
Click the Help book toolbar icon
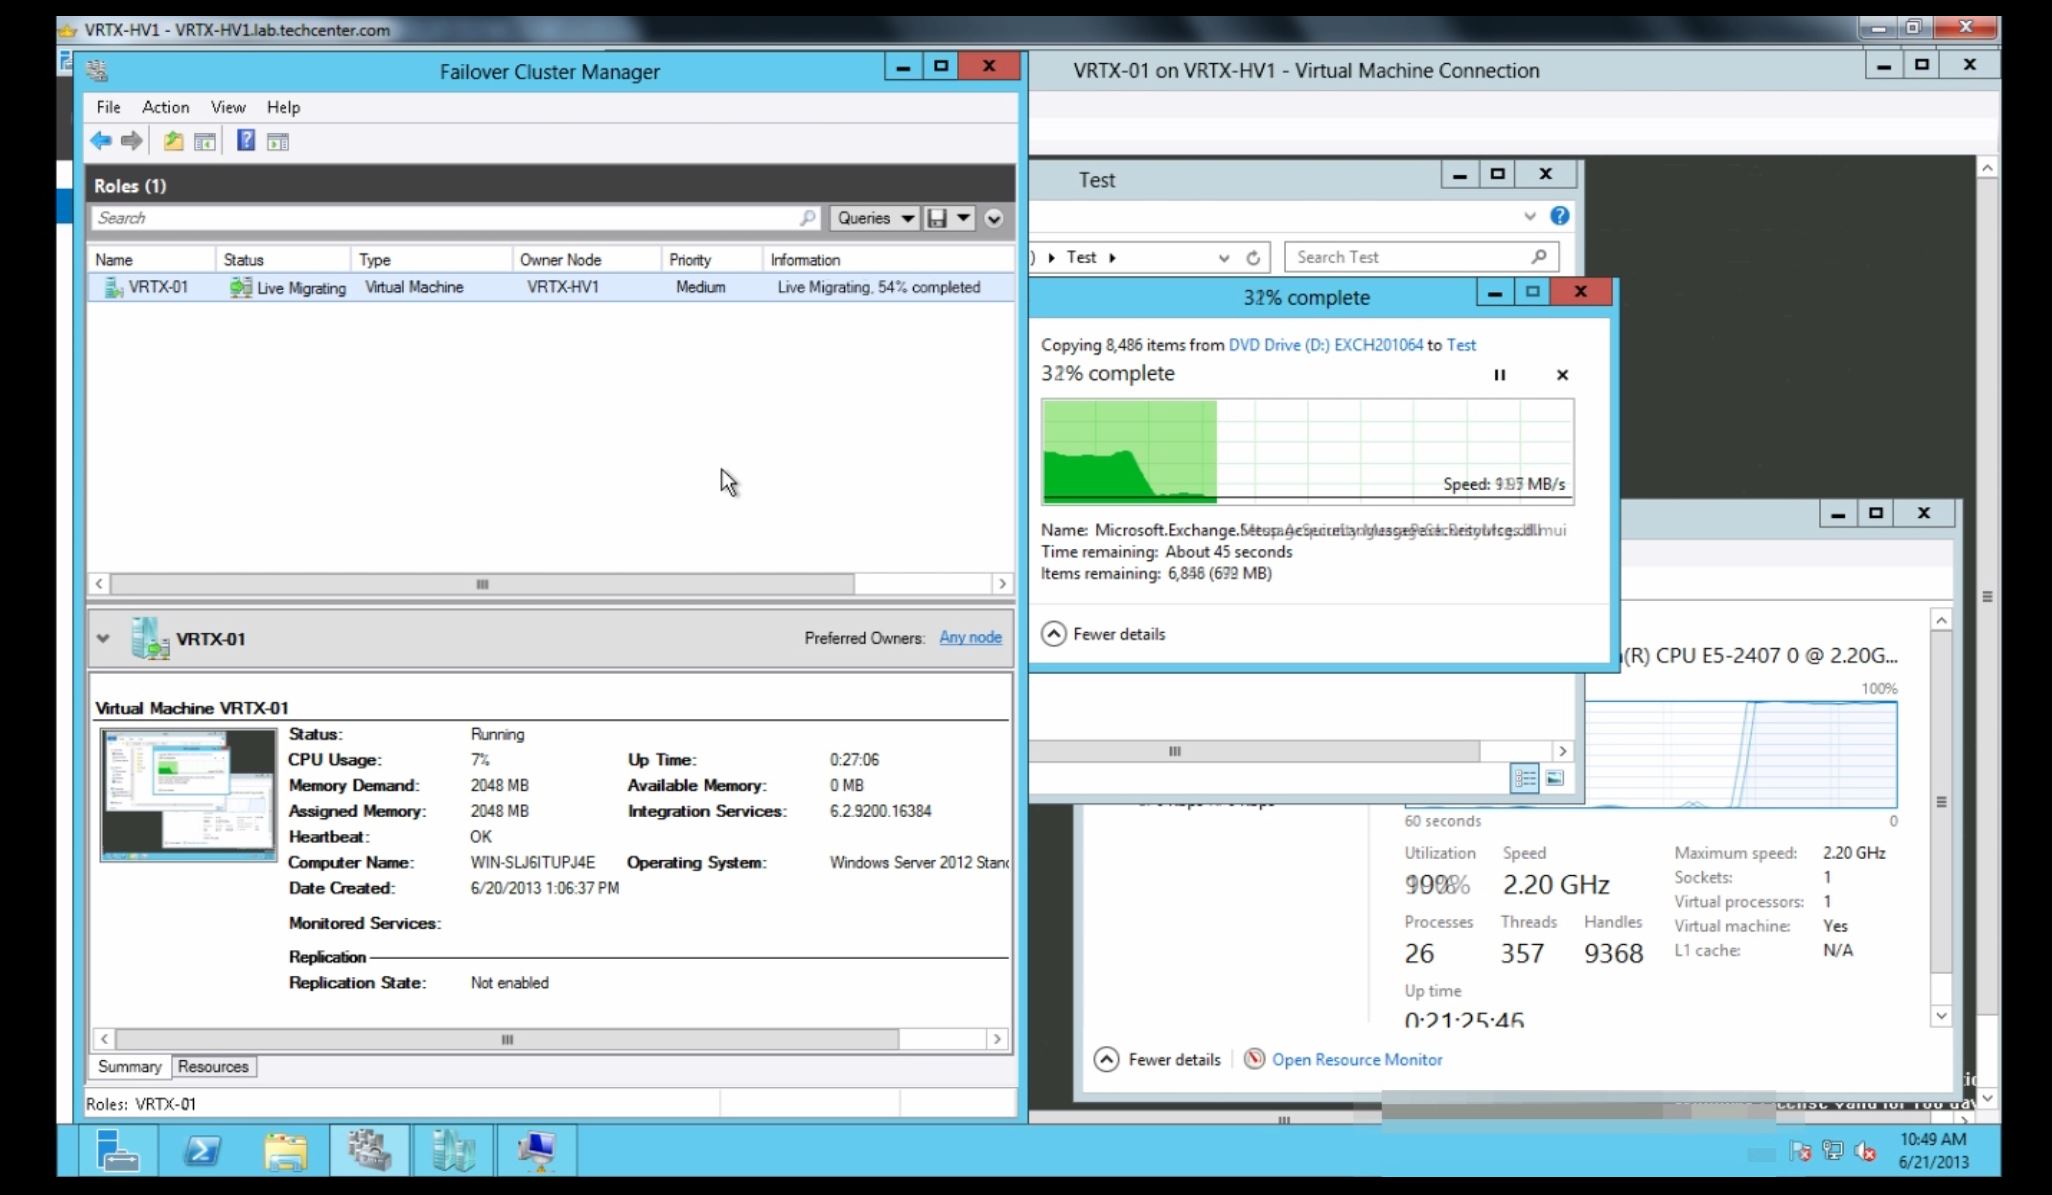point(246,141)
